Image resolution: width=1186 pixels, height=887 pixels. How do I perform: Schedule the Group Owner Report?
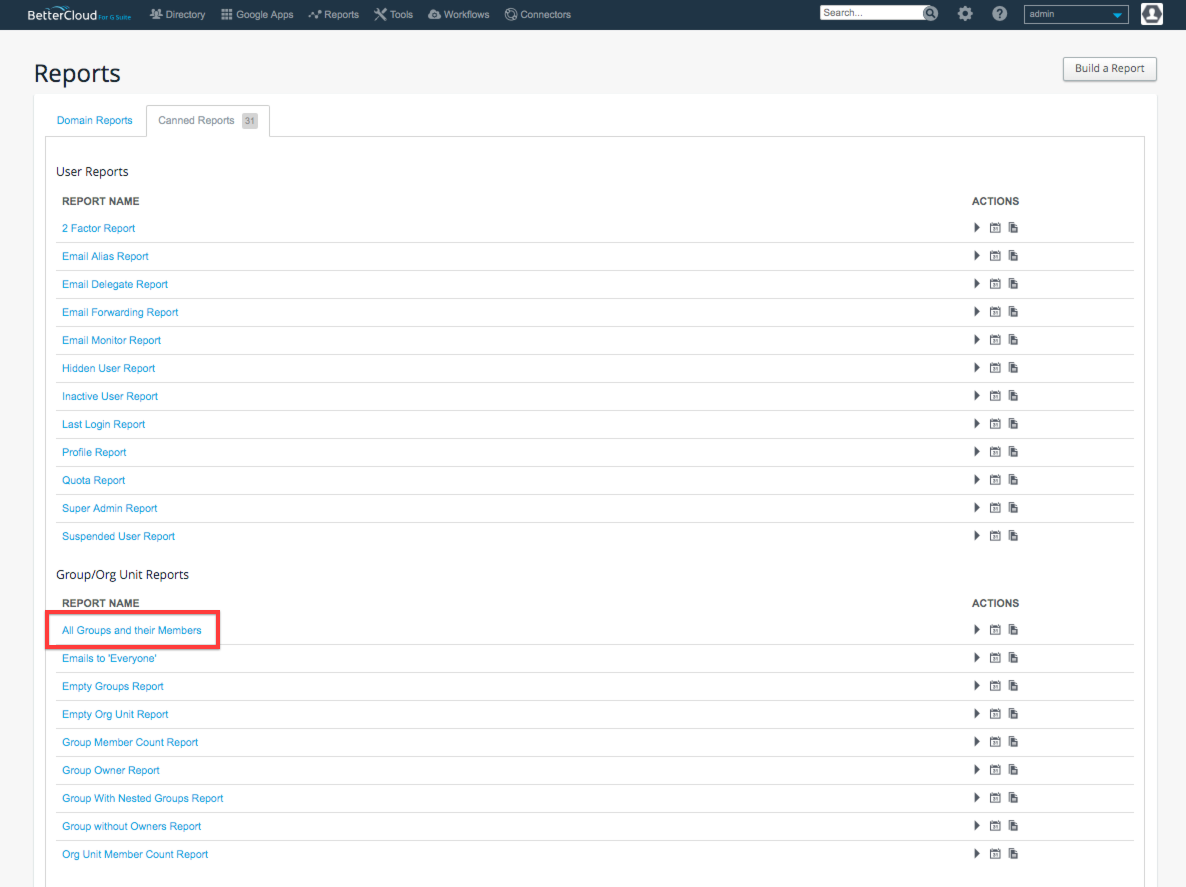coord(995,769)
